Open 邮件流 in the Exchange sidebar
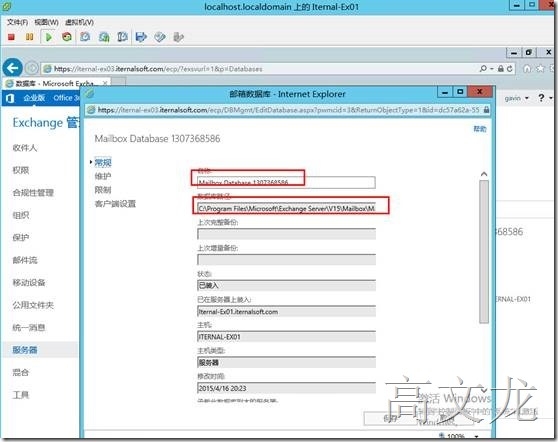Image resolution: width=558 pixels, height=442 pixels. [x=25, y=260]
